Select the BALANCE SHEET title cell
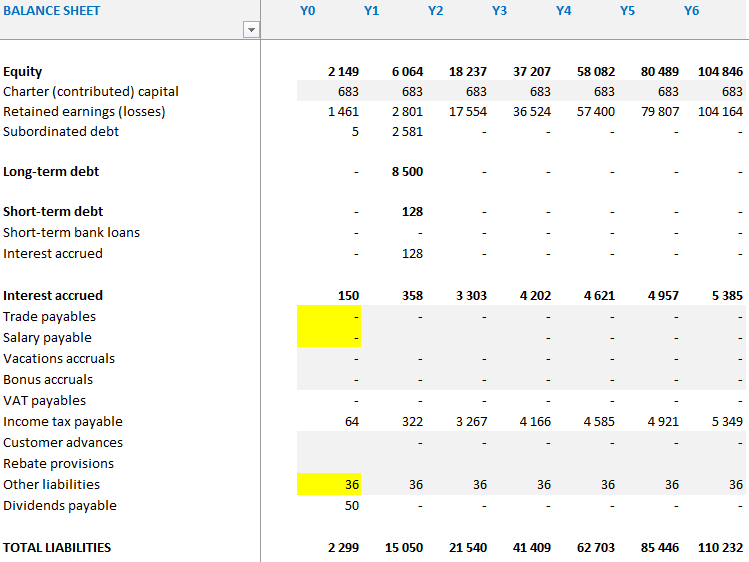The height and width of the screenshot is (562, 749). click(x=52, y=11)
